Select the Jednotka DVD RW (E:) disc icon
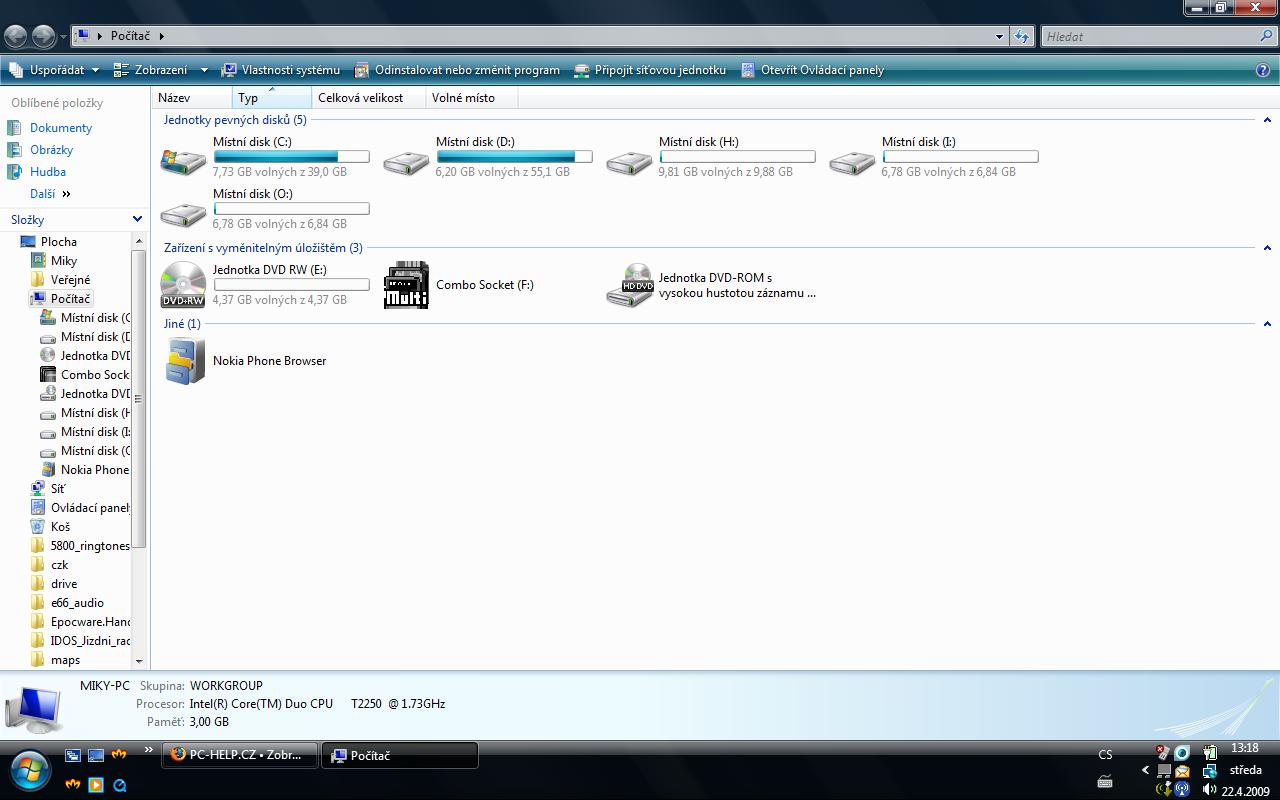 pos(184,285)
